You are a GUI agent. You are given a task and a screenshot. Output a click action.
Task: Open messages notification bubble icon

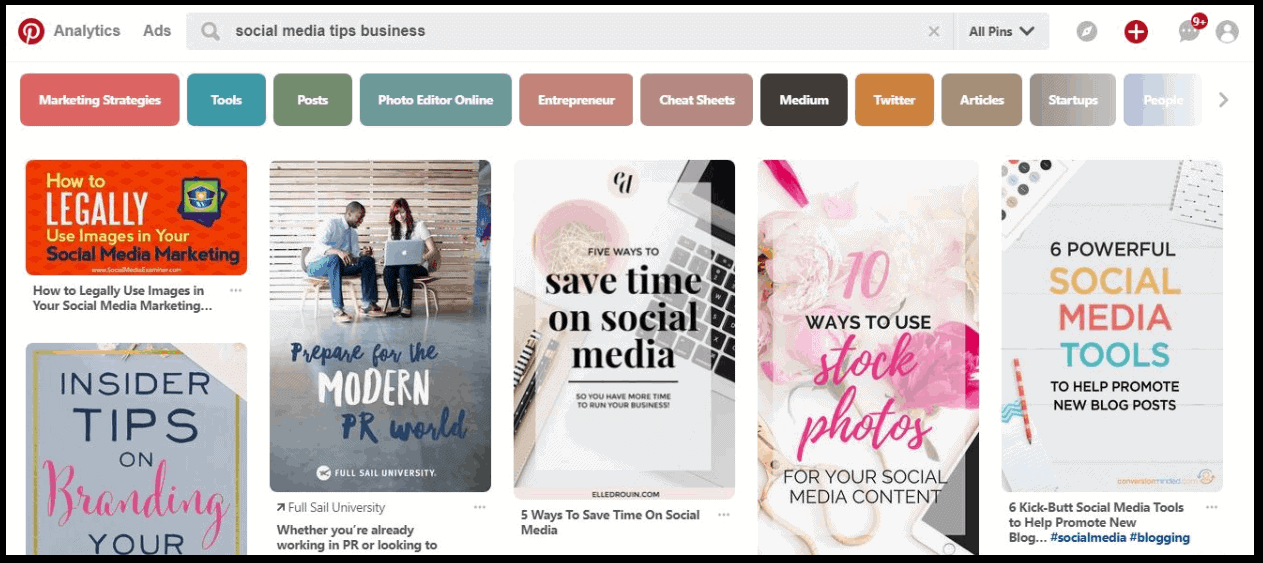pyautogui.click(x=1189, y=32)
